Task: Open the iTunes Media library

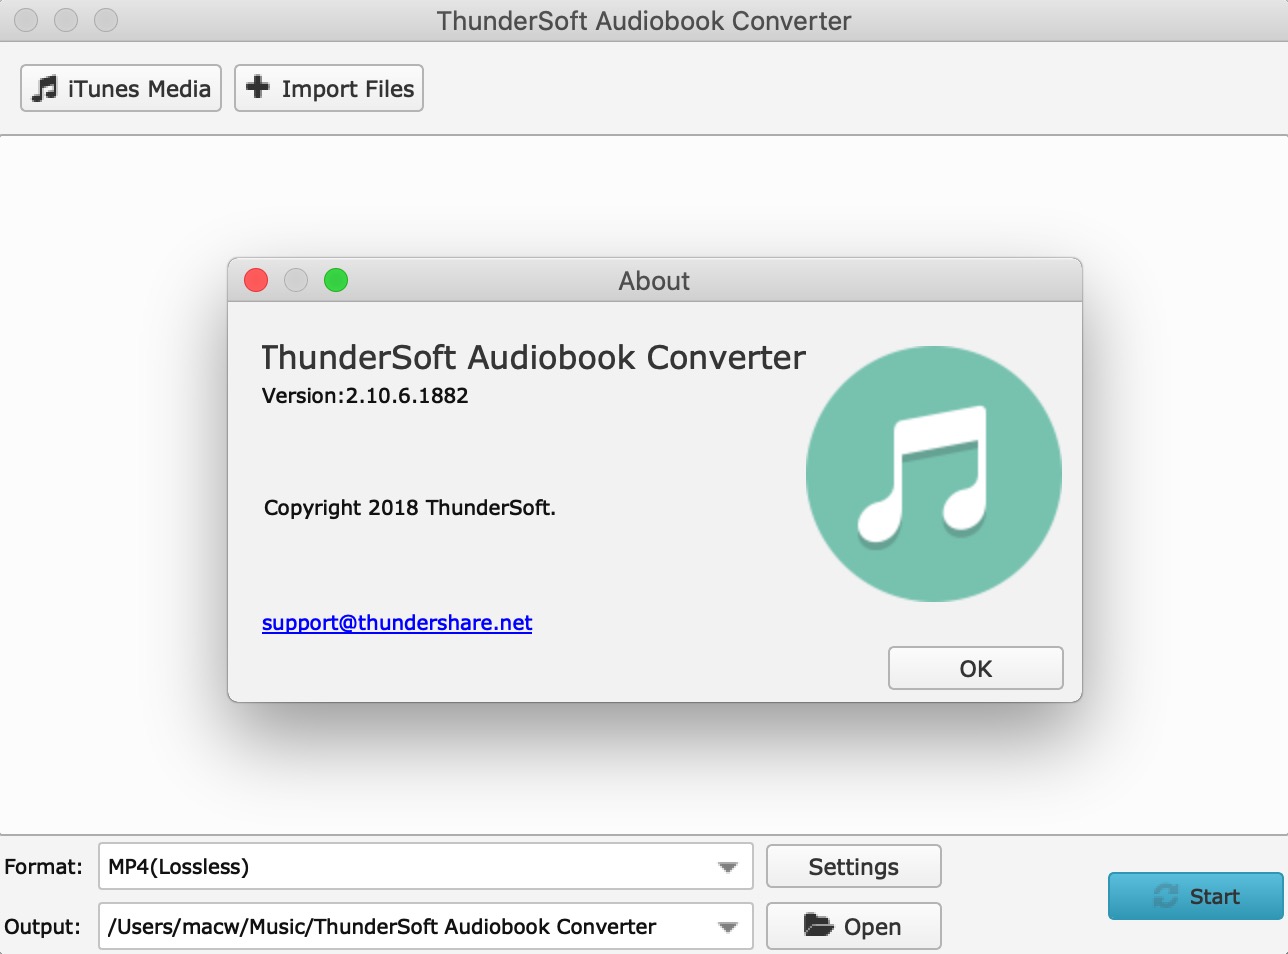Action: [121, 89]
